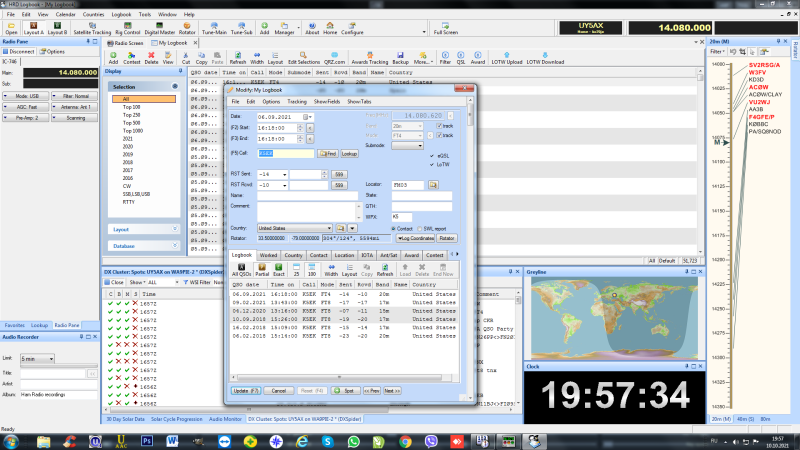Launch Rig Control tool
Screen dimensions: 800x450
pyautogui.click(x=128, y=28)
